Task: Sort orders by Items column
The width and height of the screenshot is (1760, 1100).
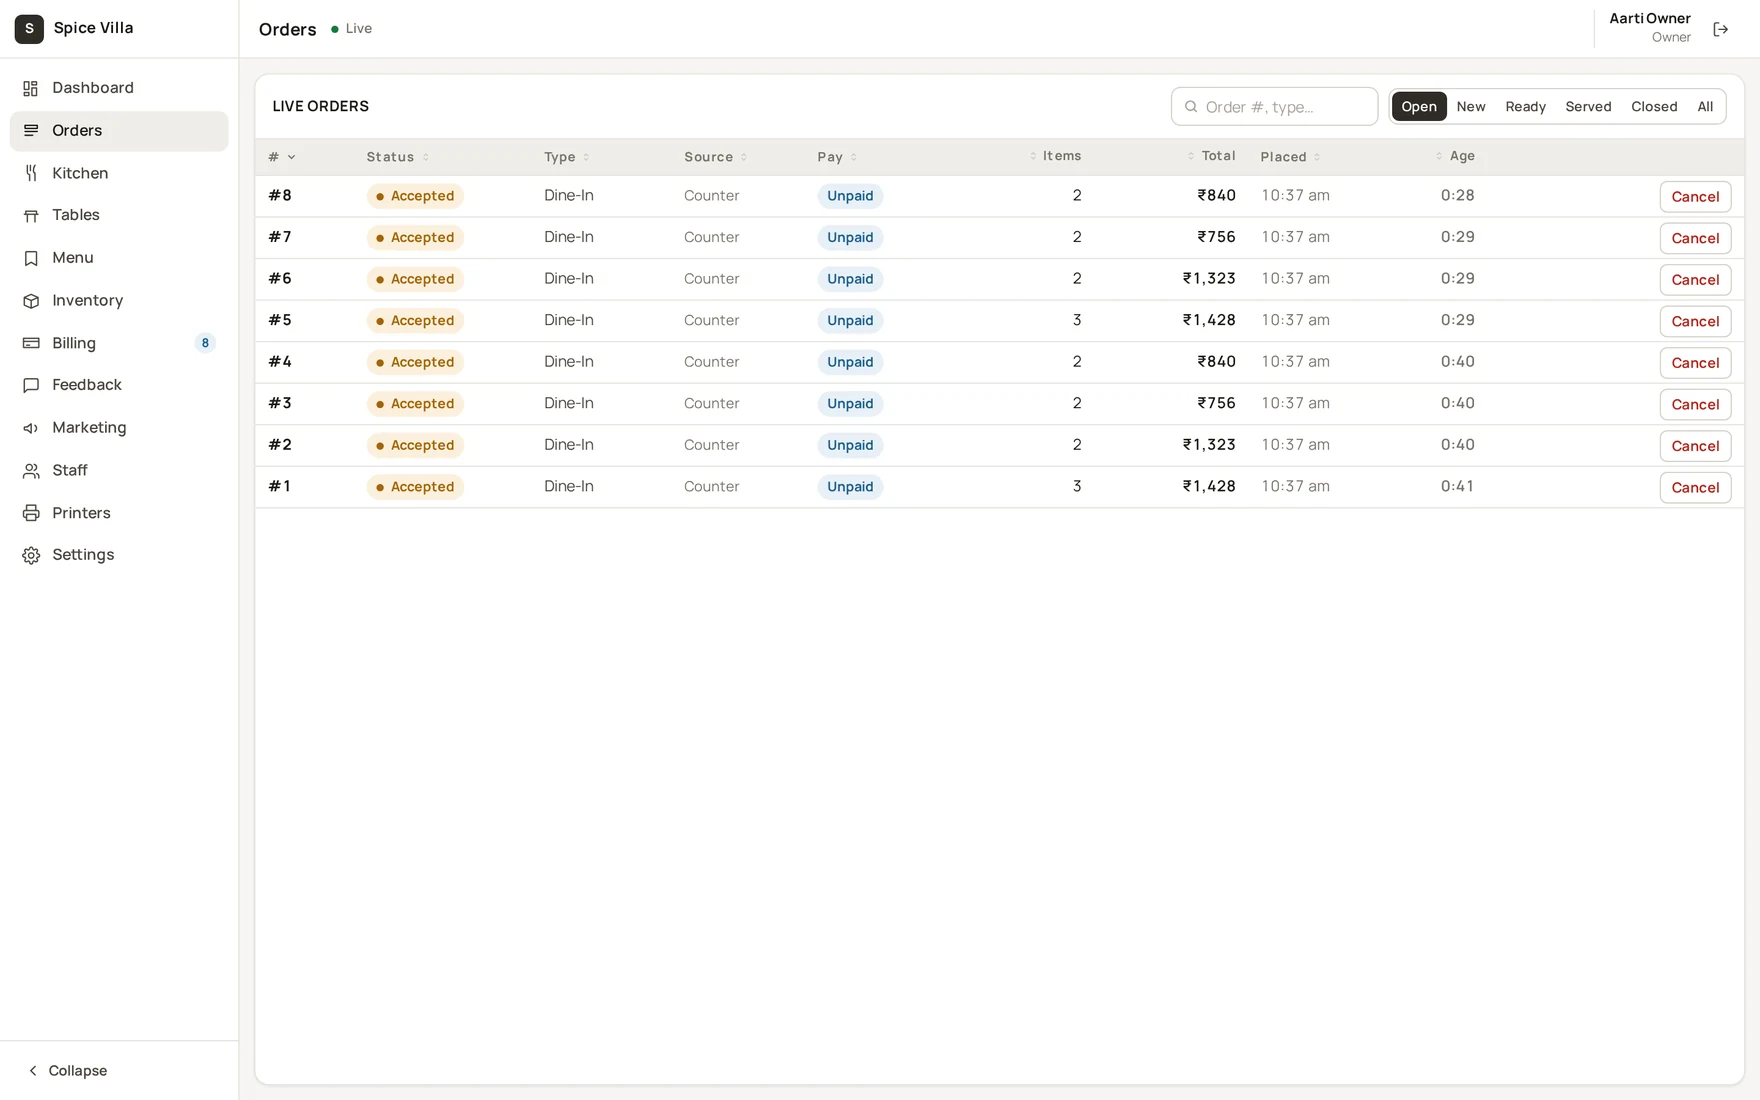Action: (x=1056, y=156)
